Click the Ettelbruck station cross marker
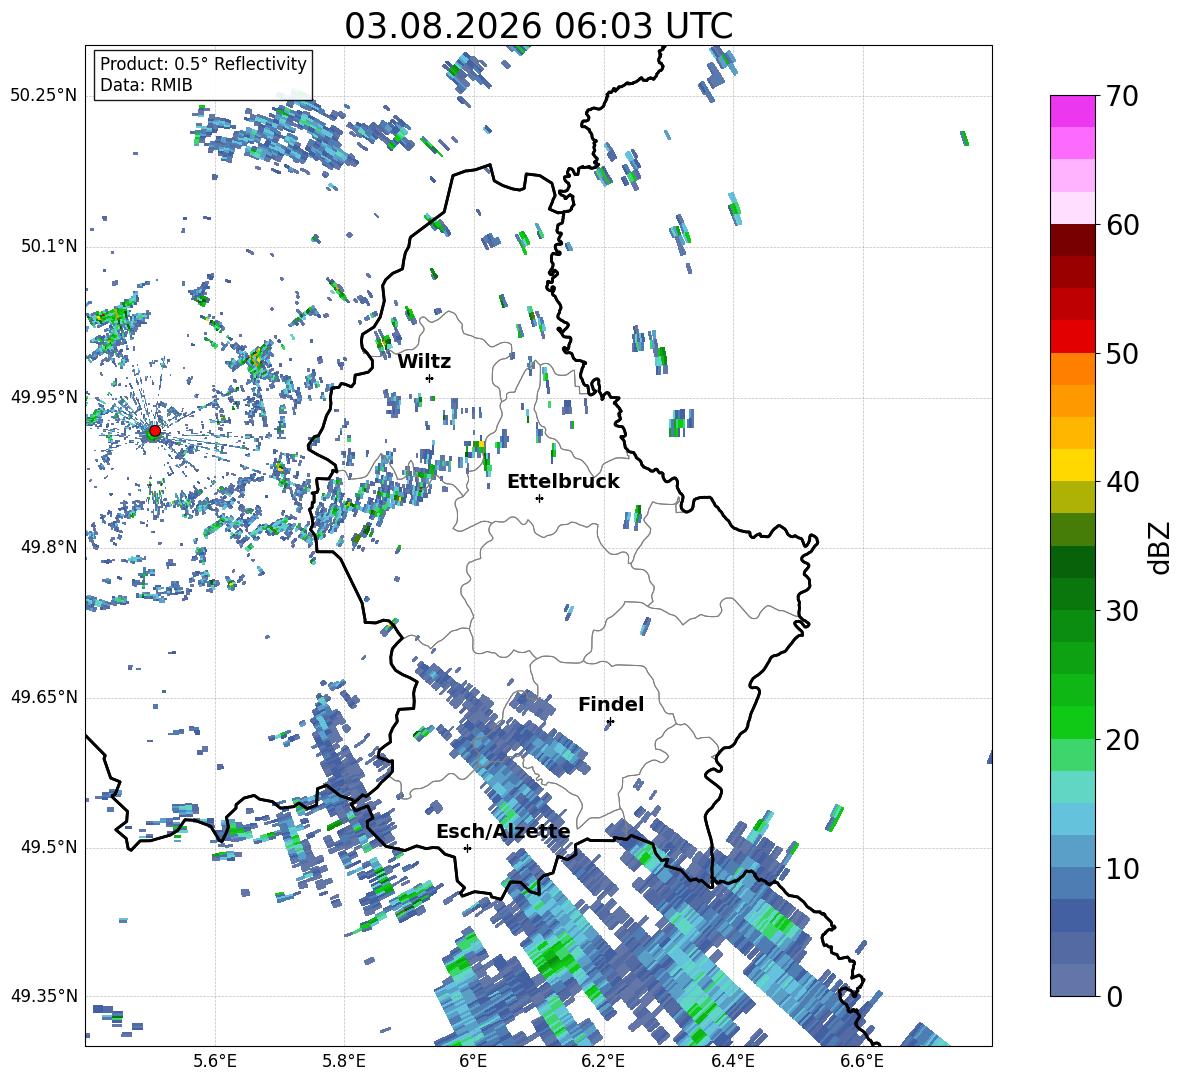The height and width of the screenshot is (1081, 1184). (x=539, y=498)
